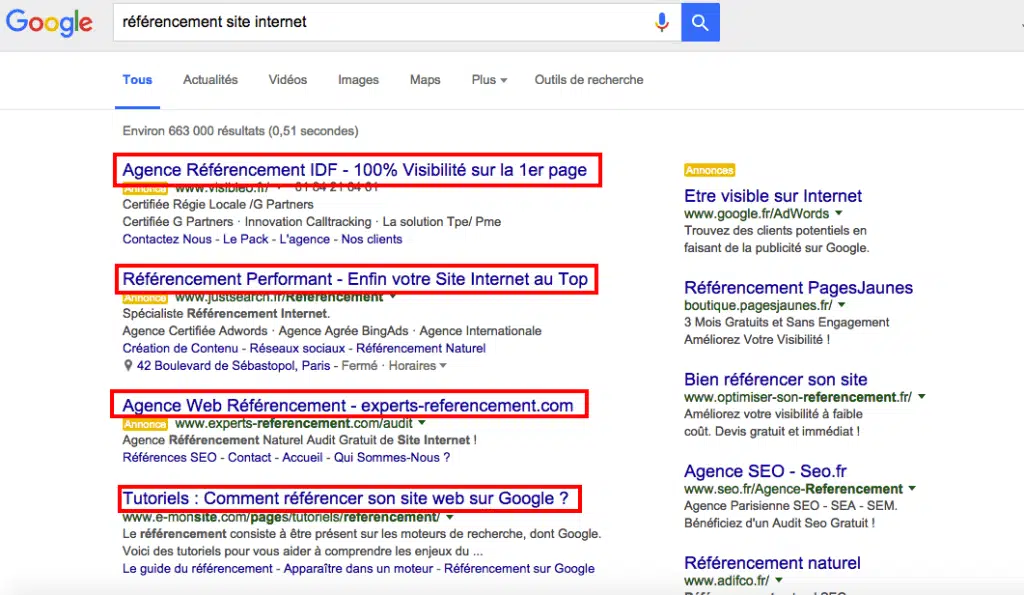Click the Google logo
1024x595 pixels.
tap(49, 23)
